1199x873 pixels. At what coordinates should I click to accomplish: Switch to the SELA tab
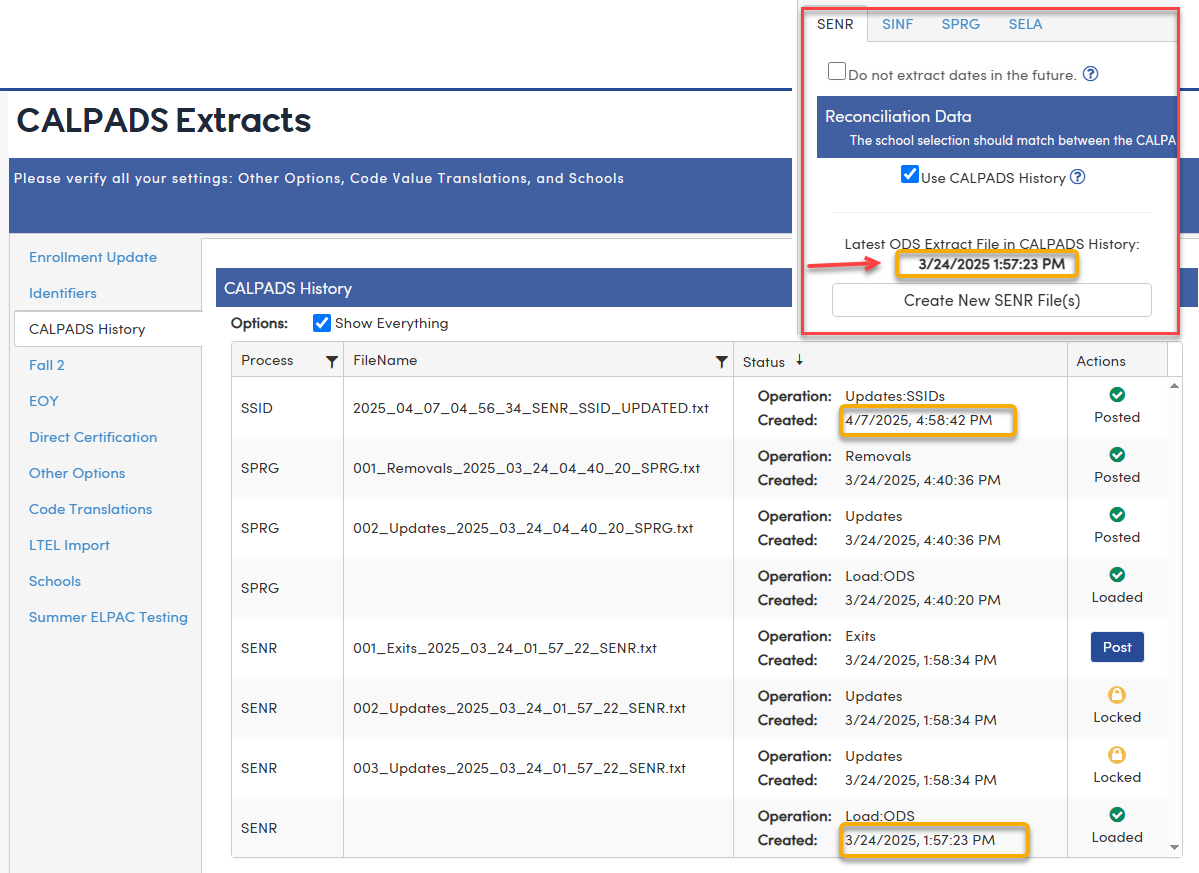tap(1025, 24)
